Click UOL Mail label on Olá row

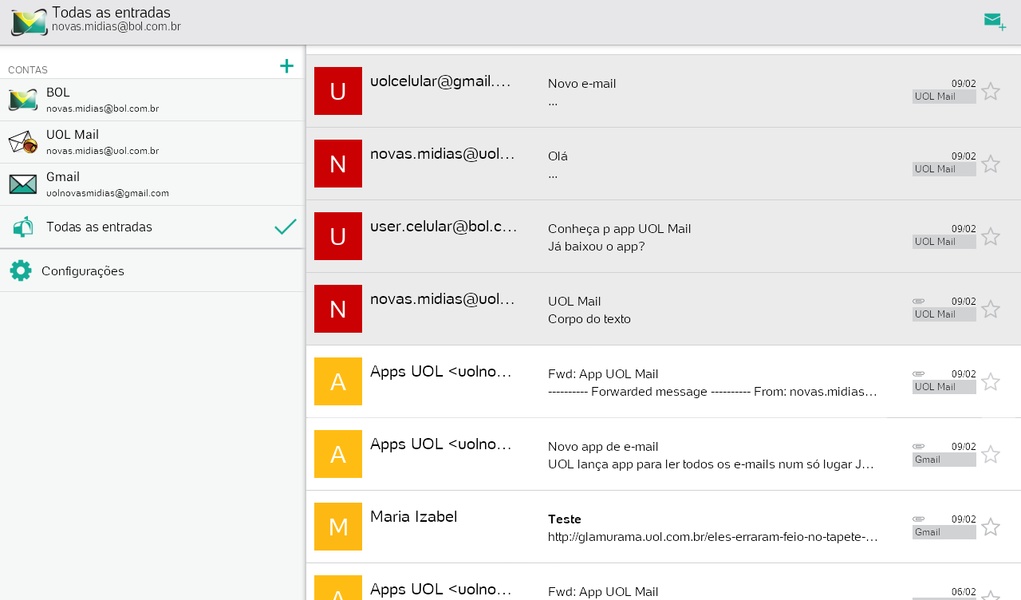(x=944, y=169)
